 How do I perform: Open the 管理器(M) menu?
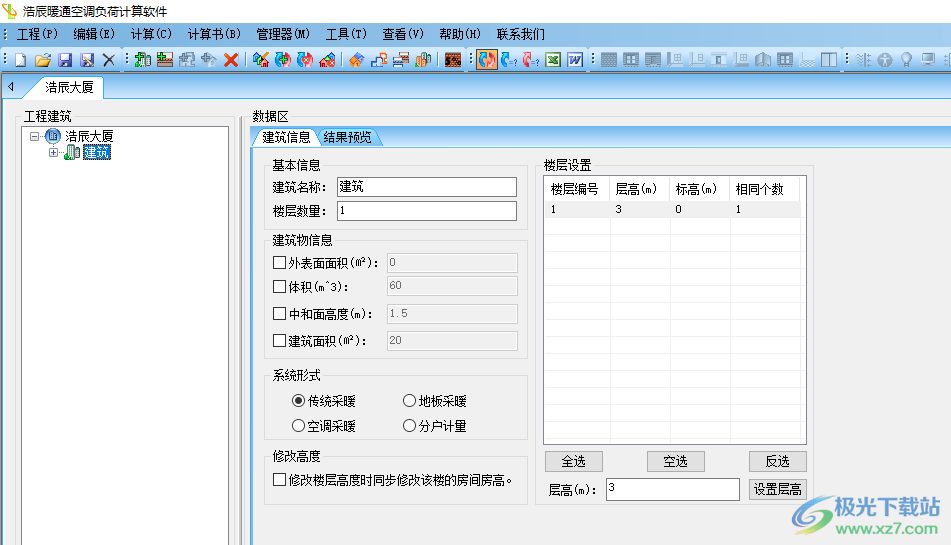pyautogui.click(x=283, y=34)
